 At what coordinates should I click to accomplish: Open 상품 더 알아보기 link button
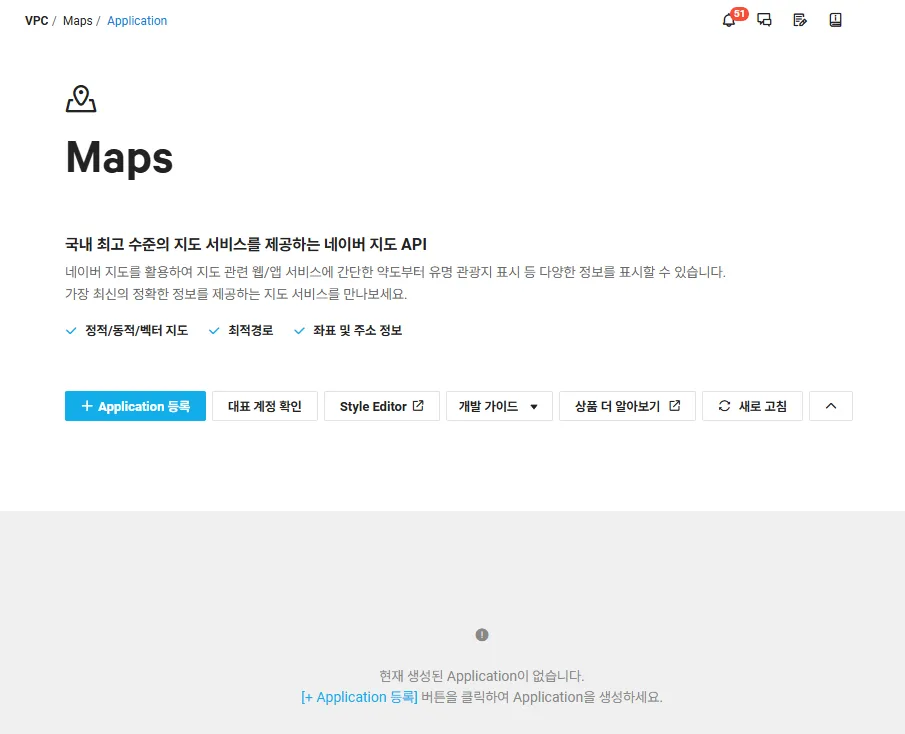(x=627, y=406)
